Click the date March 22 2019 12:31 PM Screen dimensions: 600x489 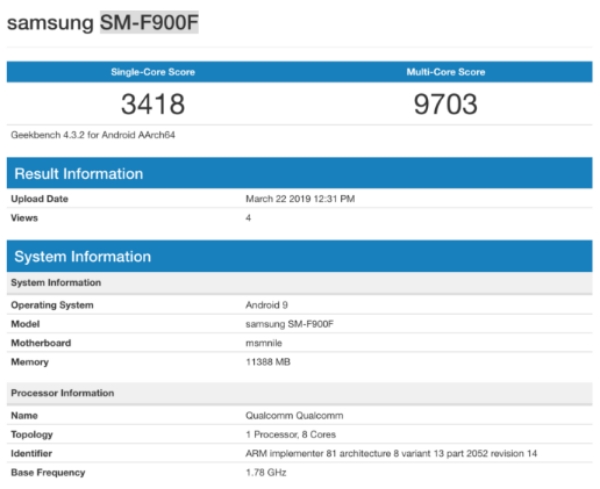300,199
